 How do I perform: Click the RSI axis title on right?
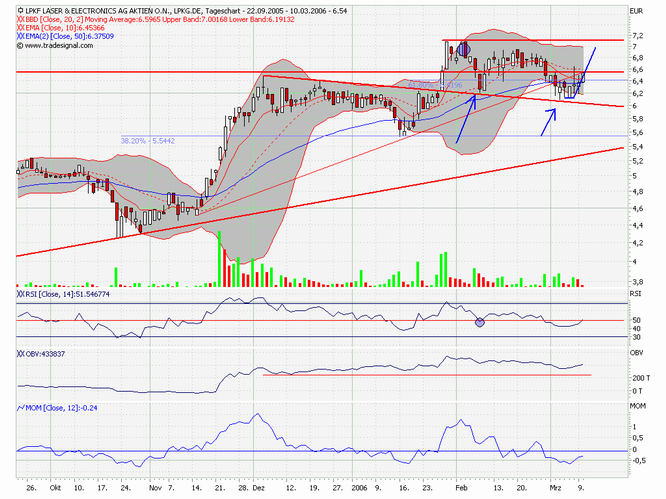(635, 293)
